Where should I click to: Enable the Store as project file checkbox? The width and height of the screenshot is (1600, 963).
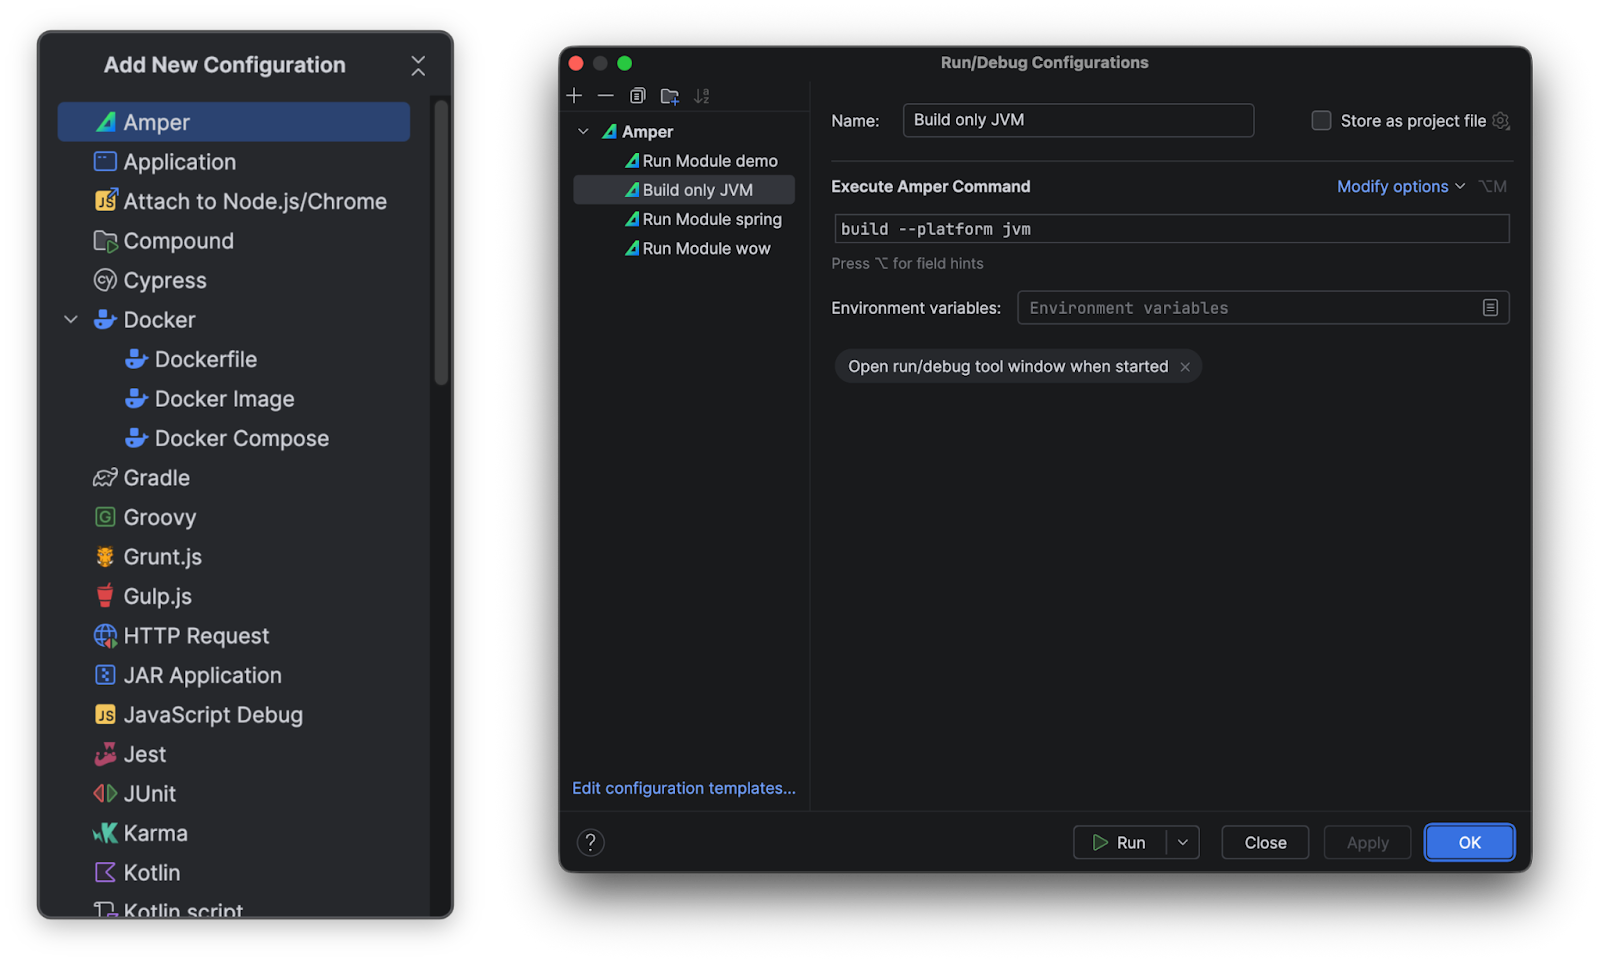1321,121
